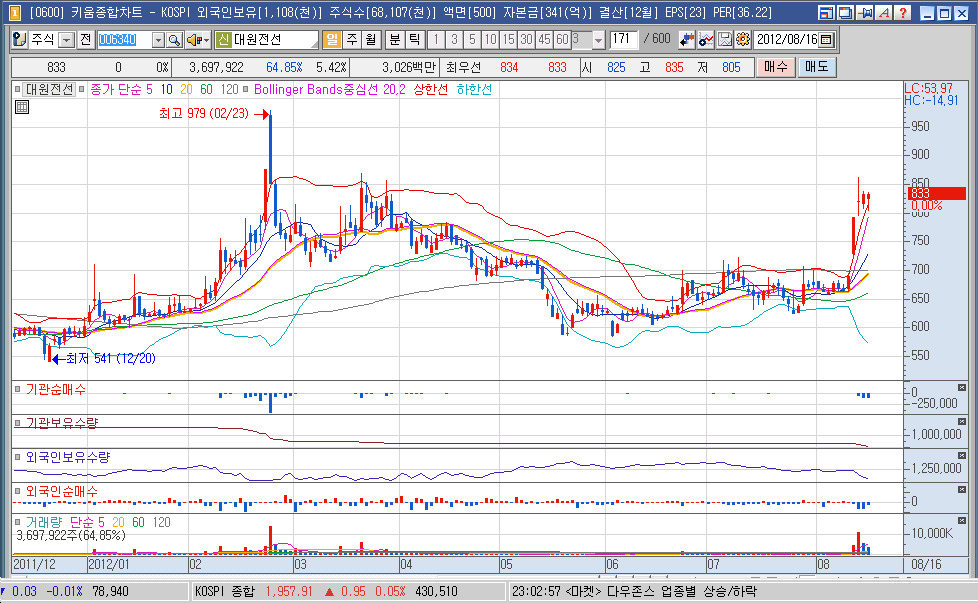Click the stock code input field
The width and height of the screenshot is (978, 603).
[x=125, y=40]
